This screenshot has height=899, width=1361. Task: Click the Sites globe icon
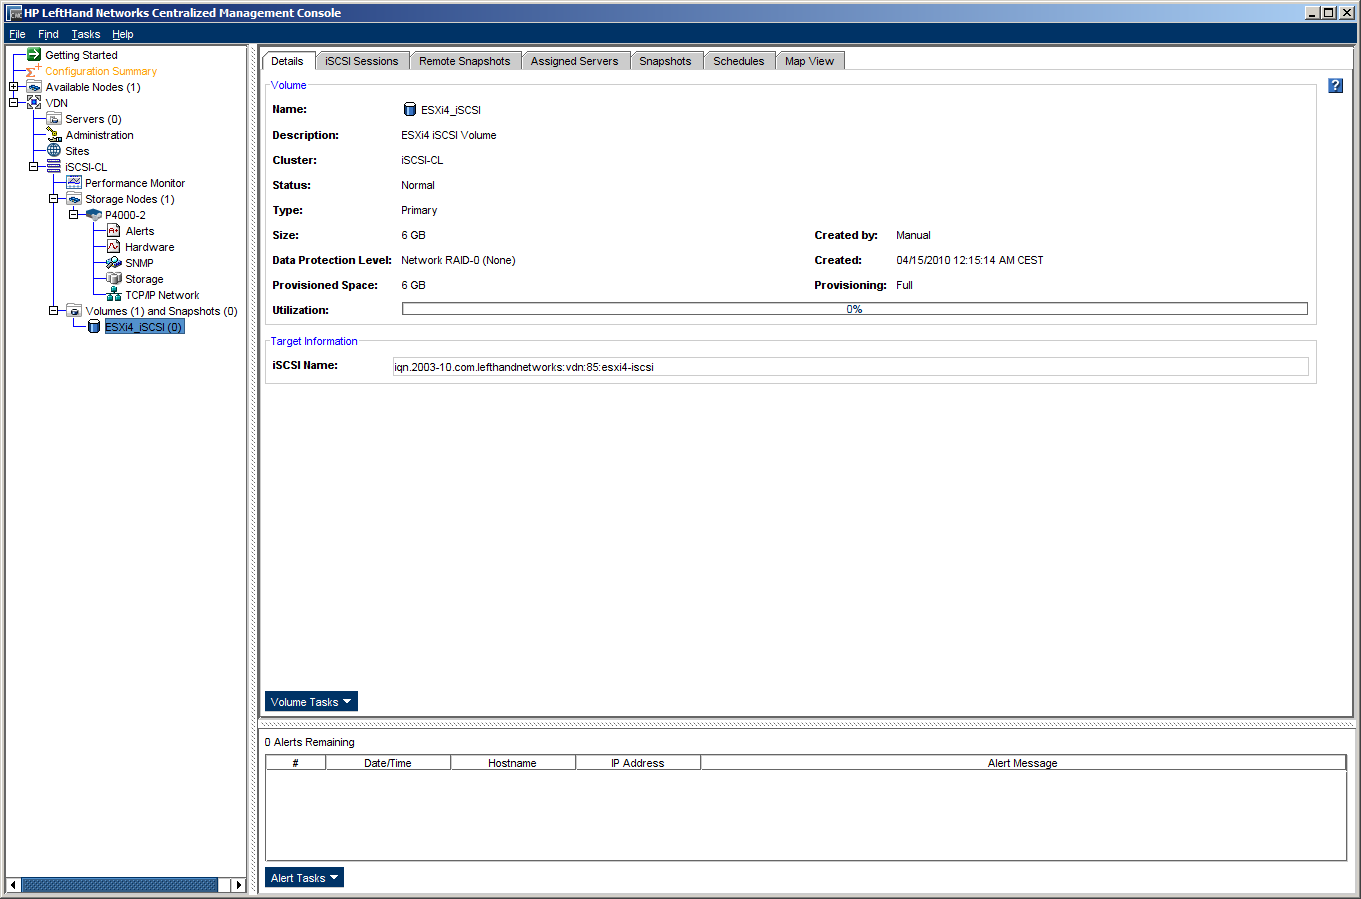[x=54, y=151]
